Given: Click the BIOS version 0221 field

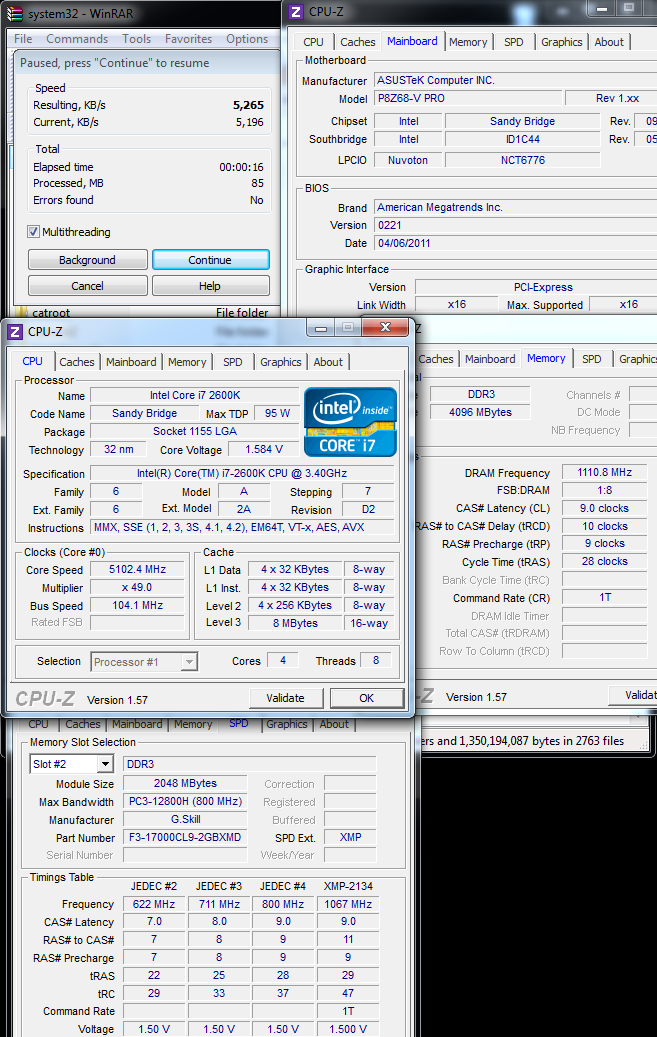Looking at the screenshot, I should point(515,225).
